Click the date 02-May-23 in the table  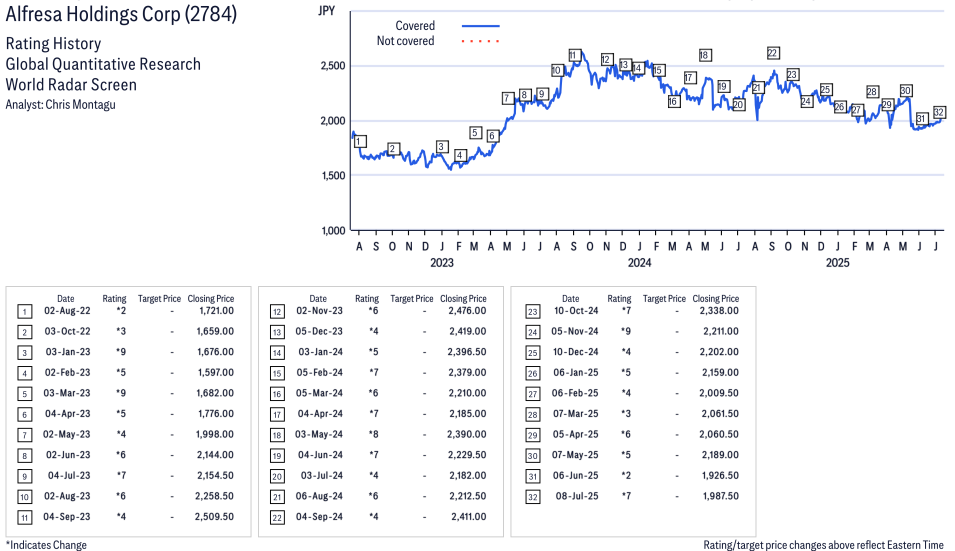(66, 434)
